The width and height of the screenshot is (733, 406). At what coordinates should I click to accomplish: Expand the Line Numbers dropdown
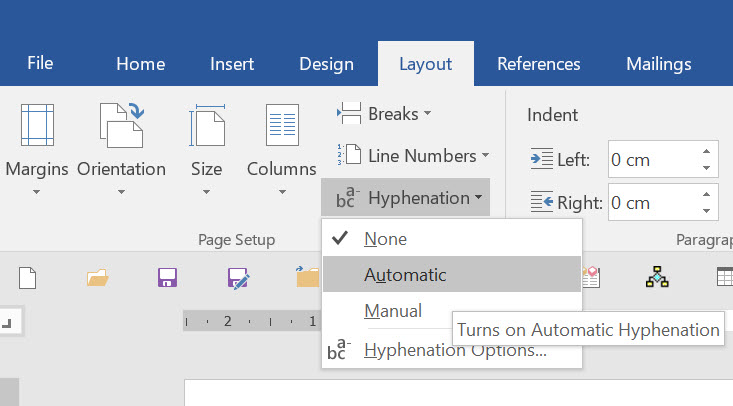413,155
